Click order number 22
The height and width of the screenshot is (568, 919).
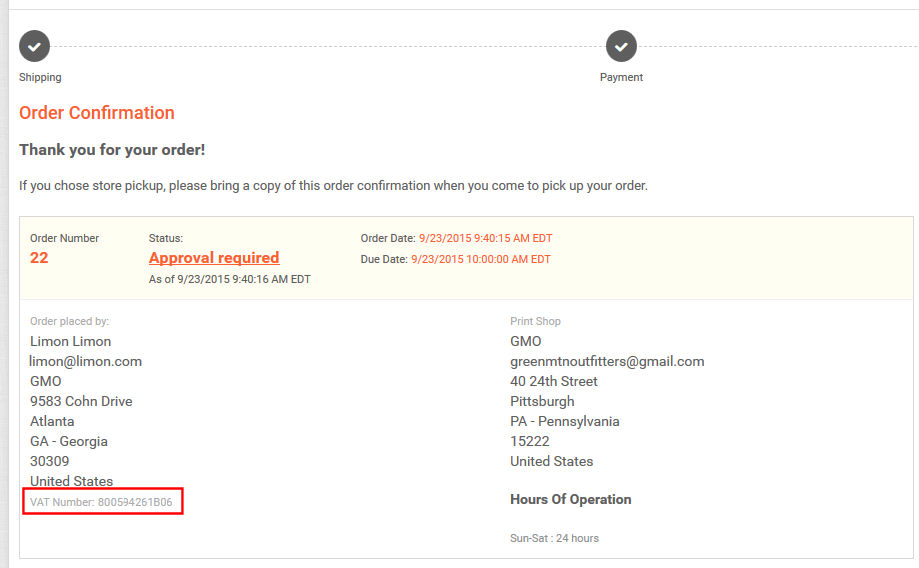pos(39,258)
